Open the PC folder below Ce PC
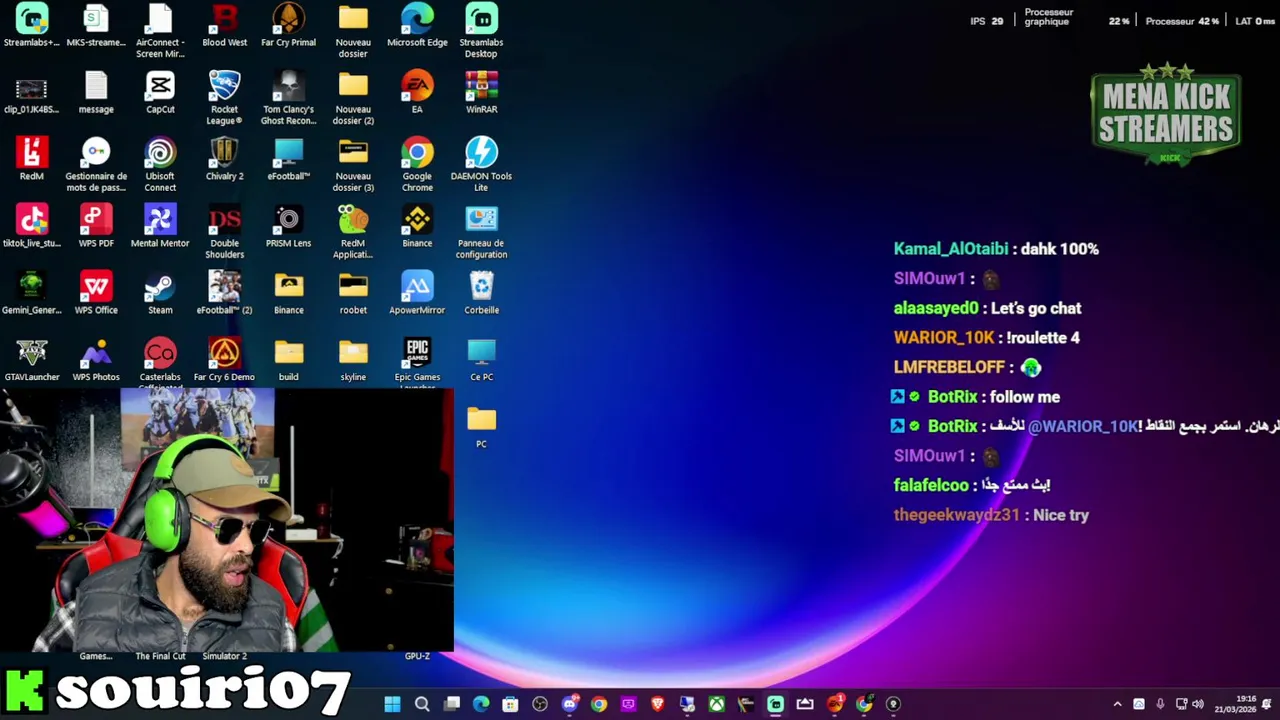1280x720 pixels. pyautogui.click(x=481, y=427)
